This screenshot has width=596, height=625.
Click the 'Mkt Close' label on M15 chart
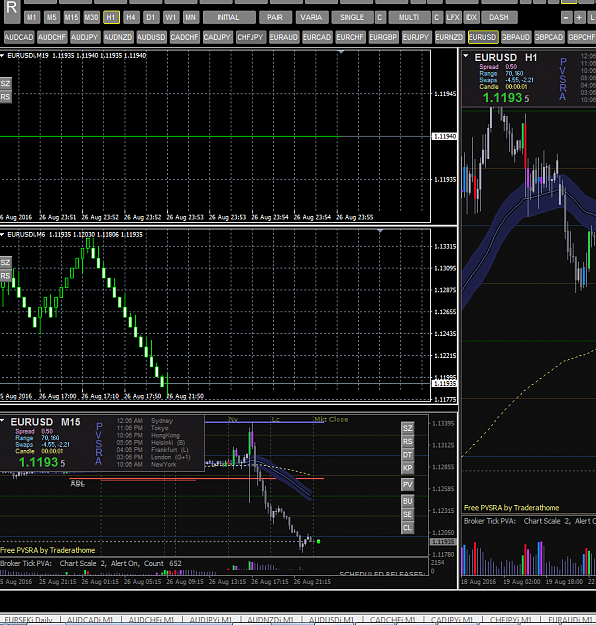(331, 419)
